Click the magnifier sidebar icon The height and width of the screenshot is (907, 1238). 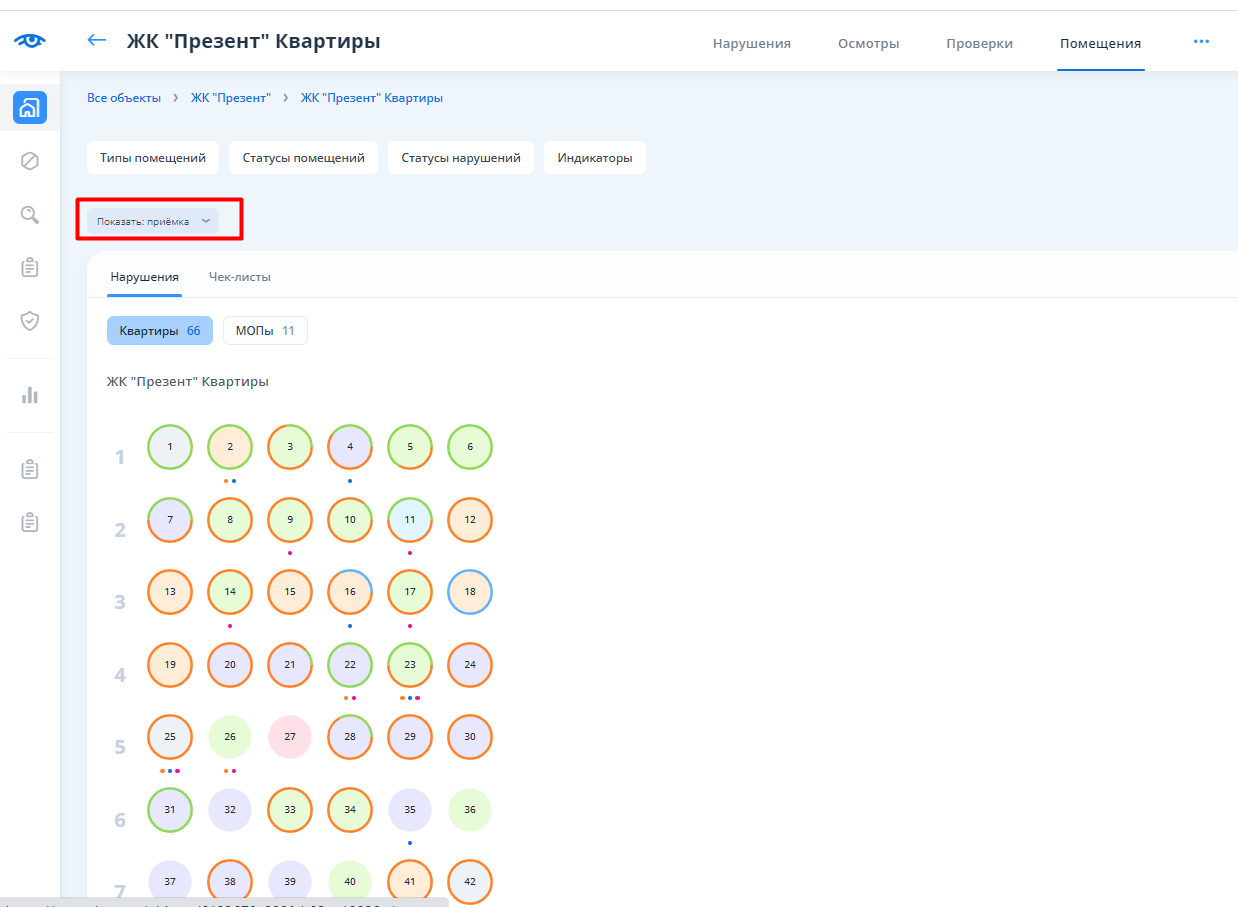[30, 214]
